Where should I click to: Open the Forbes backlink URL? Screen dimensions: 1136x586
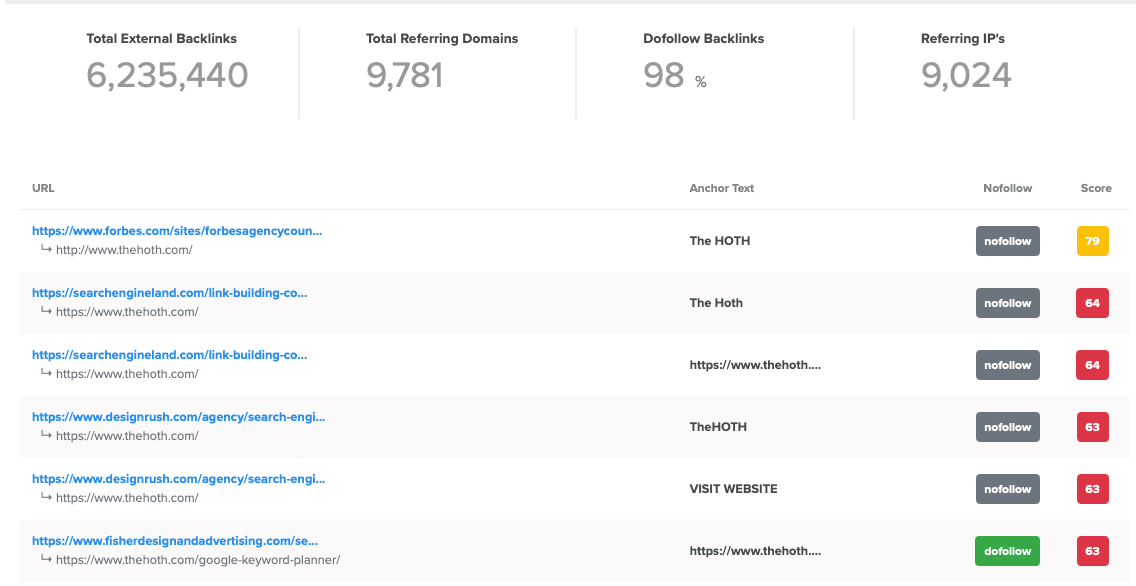[x=177, y=231]
